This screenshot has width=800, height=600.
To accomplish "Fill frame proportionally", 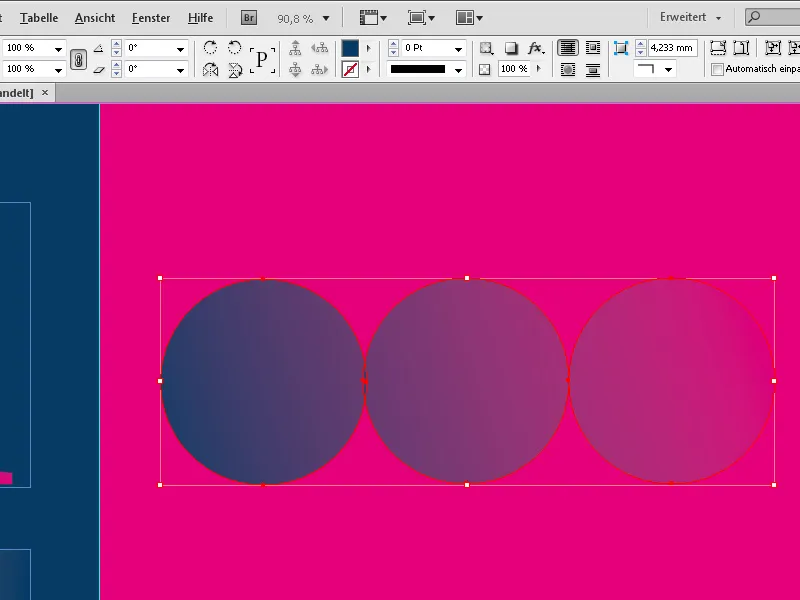I will click(718, 48).
